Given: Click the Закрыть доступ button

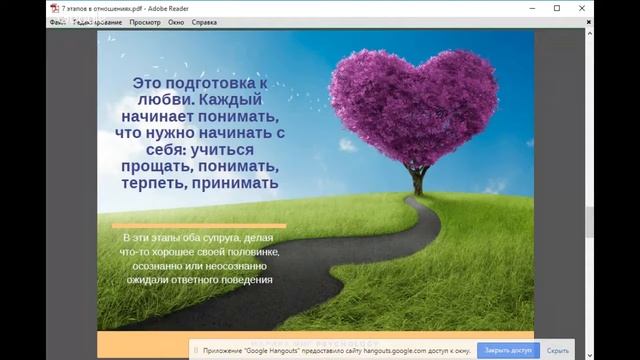Looking at the screenshot, I should pos(508,350).
